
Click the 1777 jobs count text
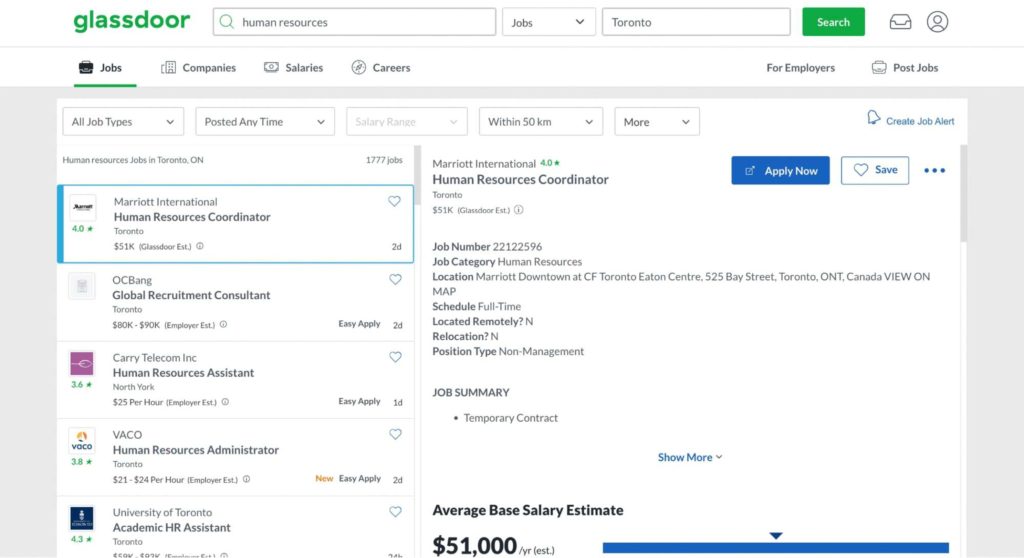pyautogui.click(x=384, y=159)
